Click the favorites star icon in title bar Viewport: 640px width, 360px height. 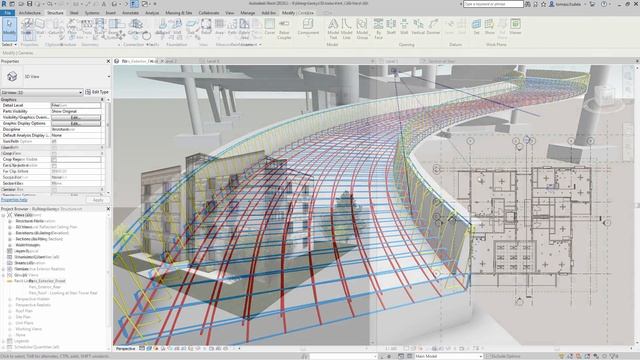pyautogui.click(x=543, y=4)
